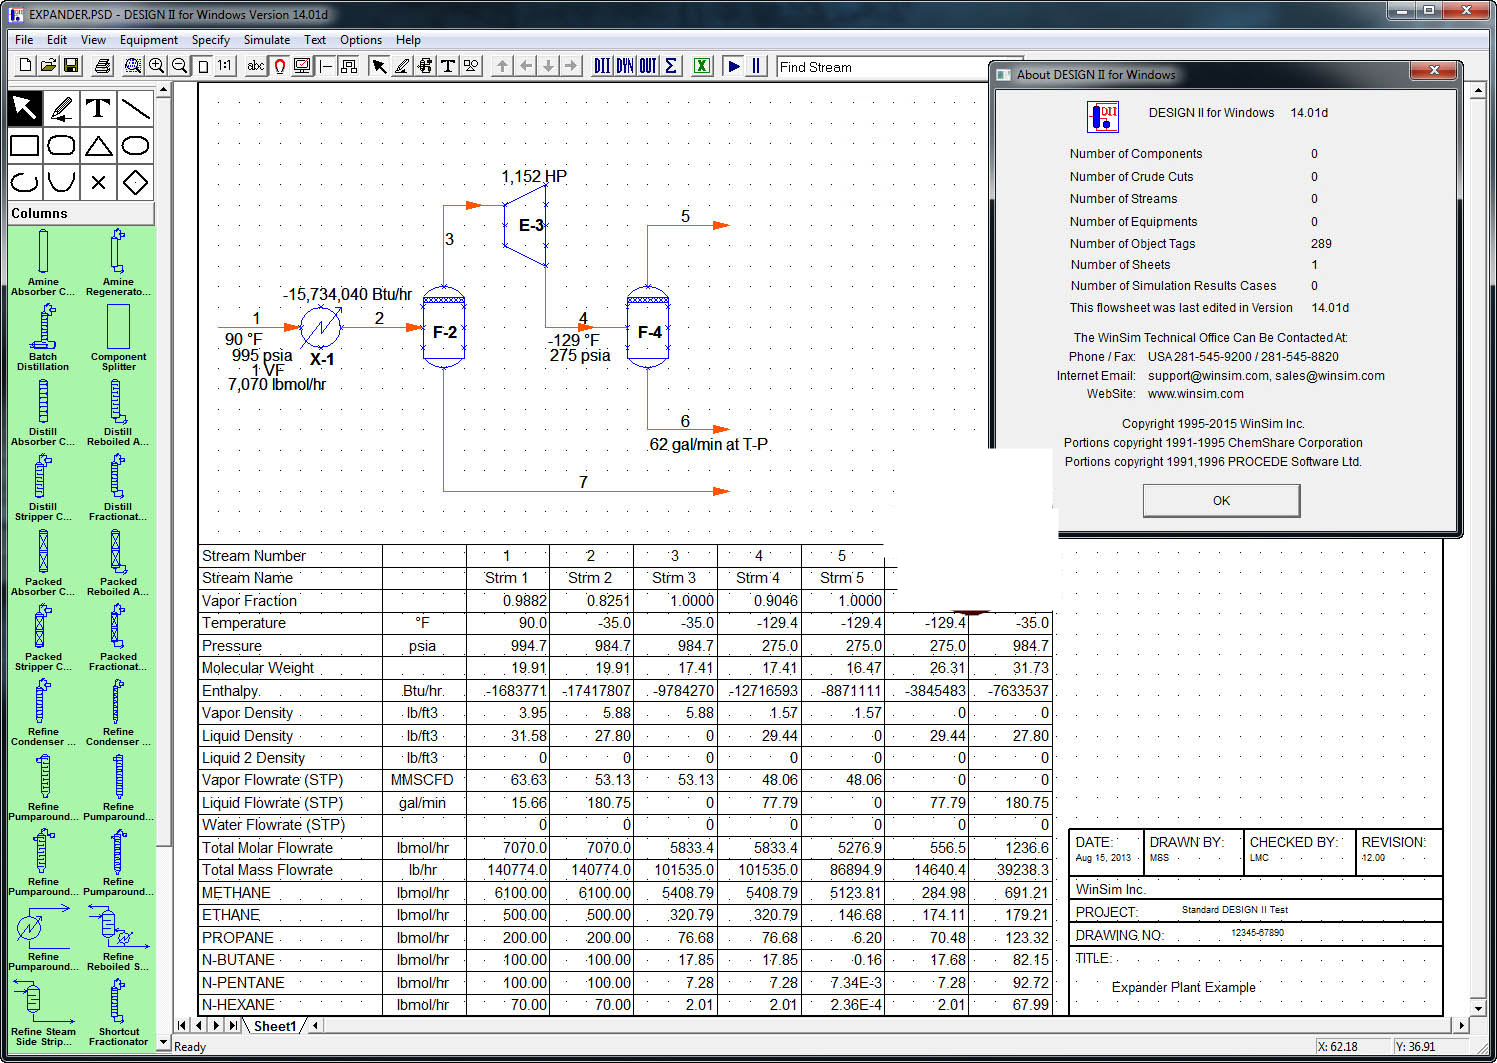Click the DII input file toolbar icon
The width and height of the screenshot is (1497, 1063).
coord(602,66)
